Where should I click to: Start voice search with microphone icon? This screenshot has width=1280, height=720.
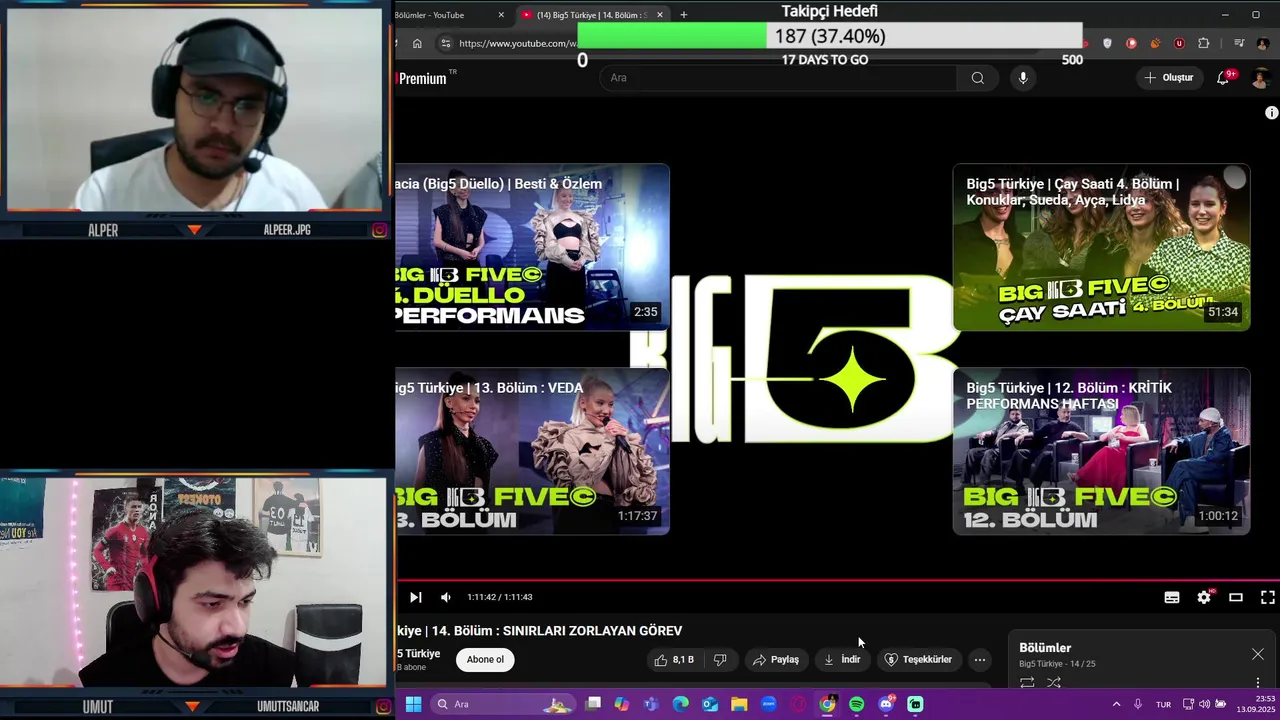click(x=1022, y=78)
